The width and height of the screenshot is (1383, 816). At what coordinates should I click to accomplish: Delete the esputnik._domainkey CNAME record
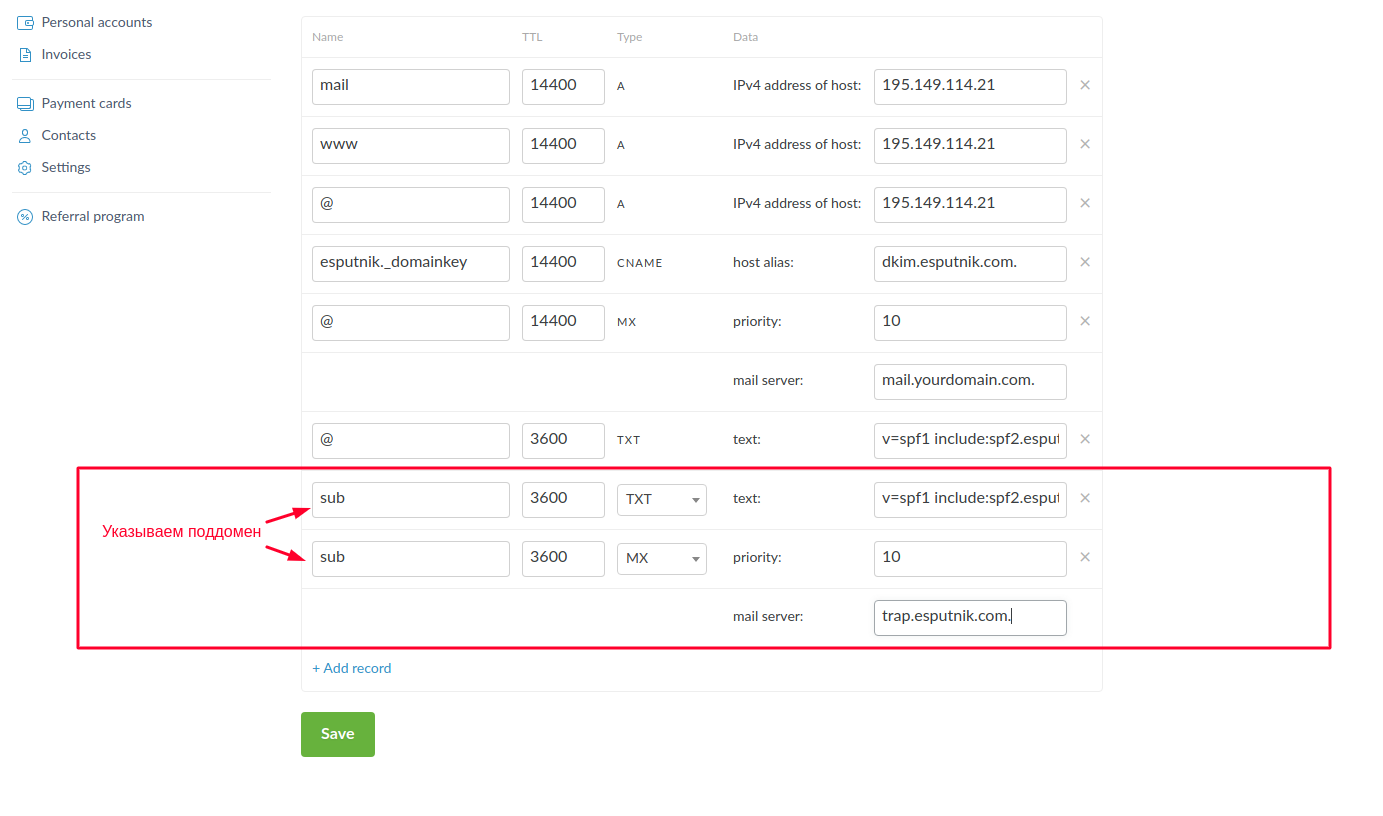1085,263
